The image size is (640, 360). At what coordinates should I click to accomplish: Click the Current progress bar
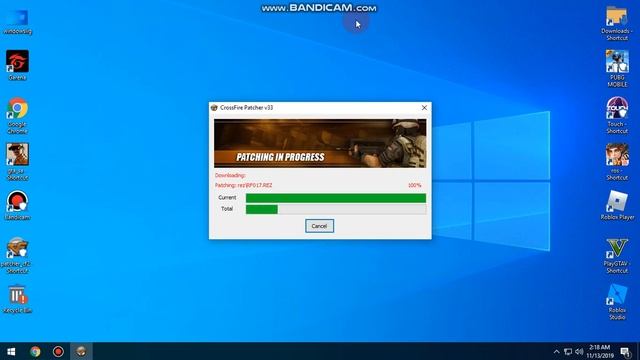[336, 198]
